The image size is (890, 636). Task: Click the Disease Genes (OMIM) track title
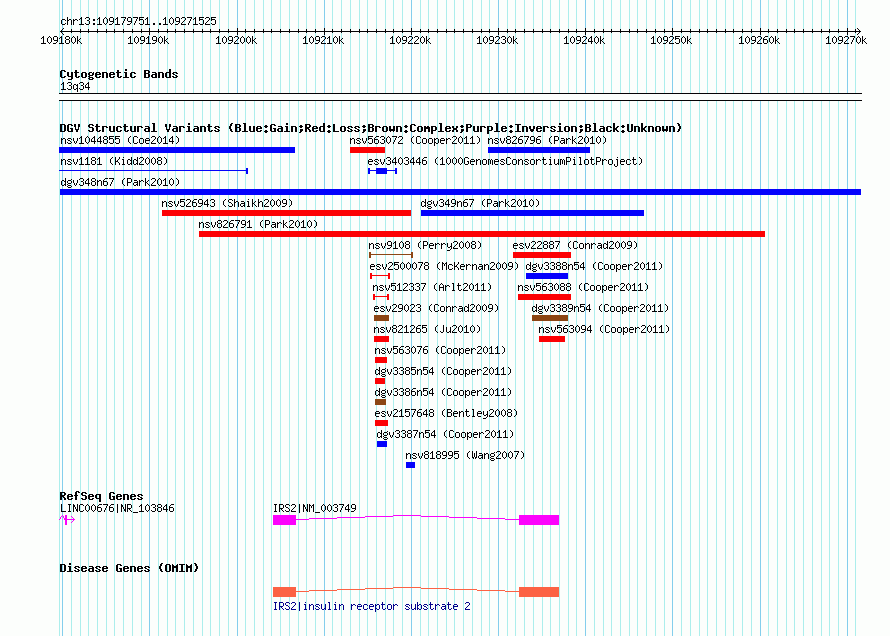(x=129, y=568)
